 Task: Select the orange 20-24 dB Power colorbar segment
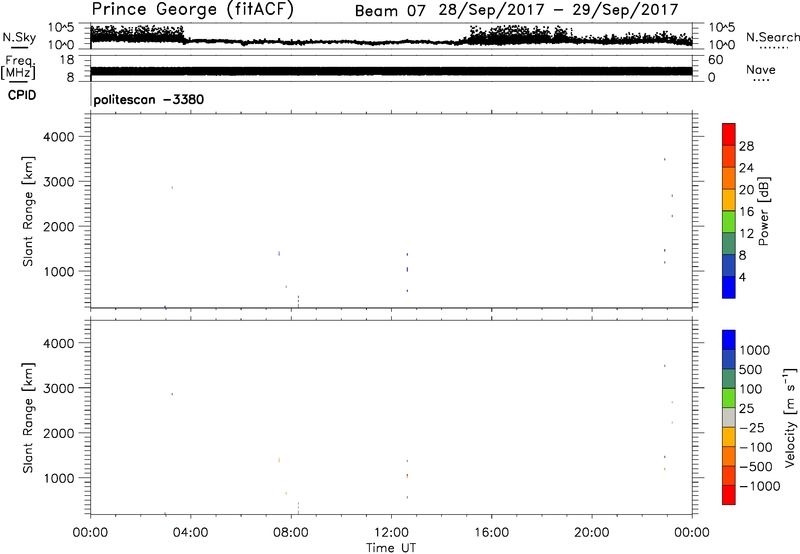coord(729,178)
